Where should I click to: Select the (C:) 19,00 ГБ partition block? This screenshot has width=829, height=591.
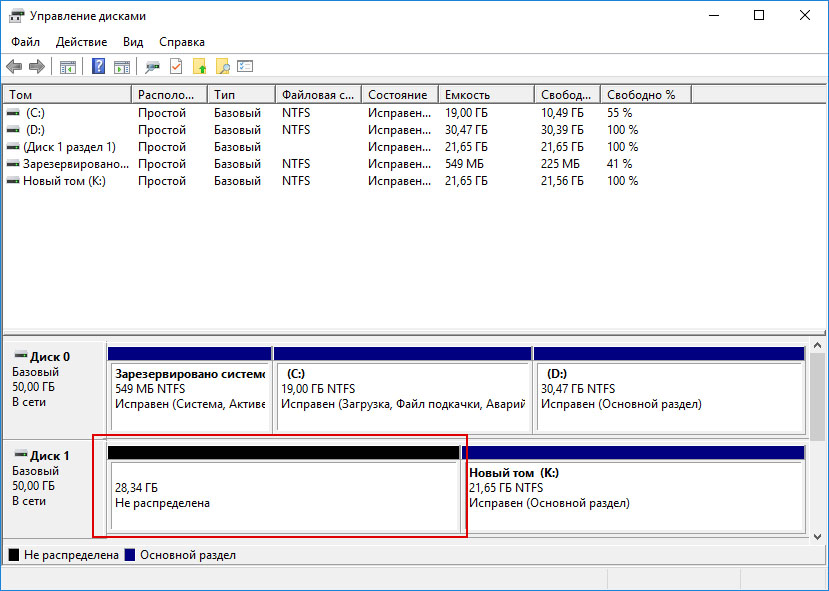click(x=402, y=390)
